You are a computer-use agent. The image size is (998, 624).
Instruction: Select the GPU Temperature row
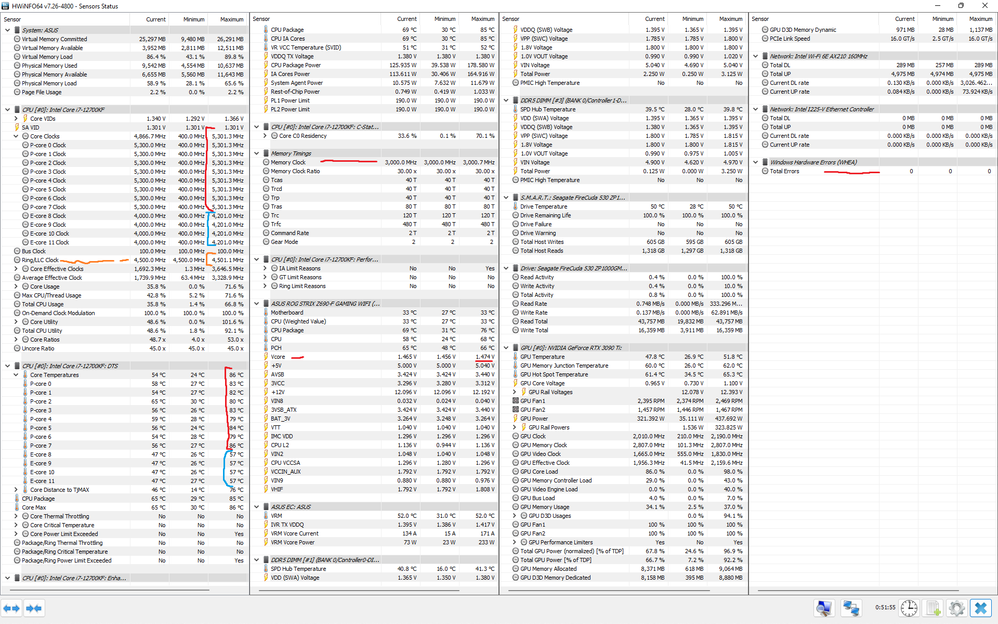click(625, 357)
